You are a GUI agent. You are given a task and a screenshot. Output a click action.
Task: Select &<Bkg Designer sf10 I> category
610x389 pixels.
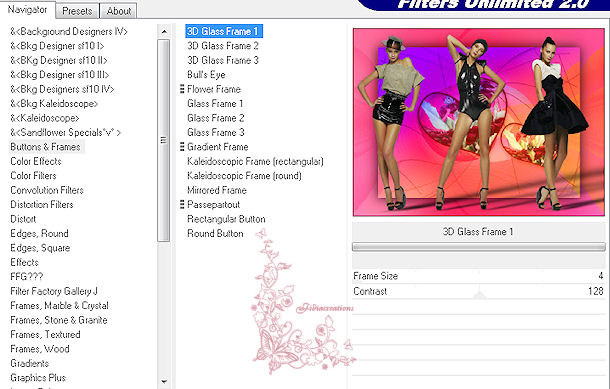pyautogui.click(x=57, y=46)
